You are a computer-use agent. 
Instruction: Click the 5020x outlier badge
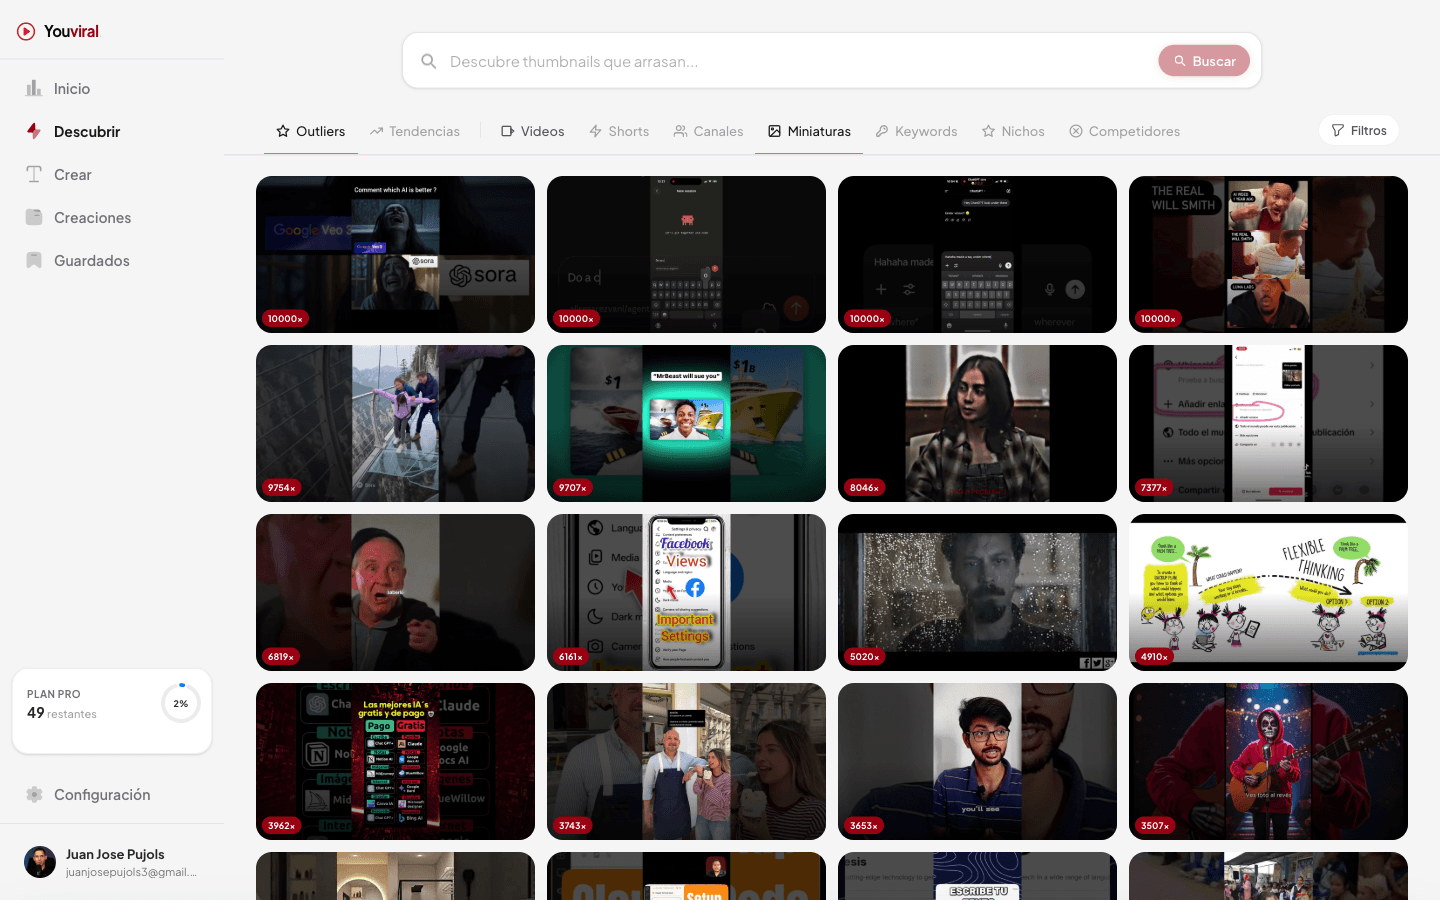[864, 657]
